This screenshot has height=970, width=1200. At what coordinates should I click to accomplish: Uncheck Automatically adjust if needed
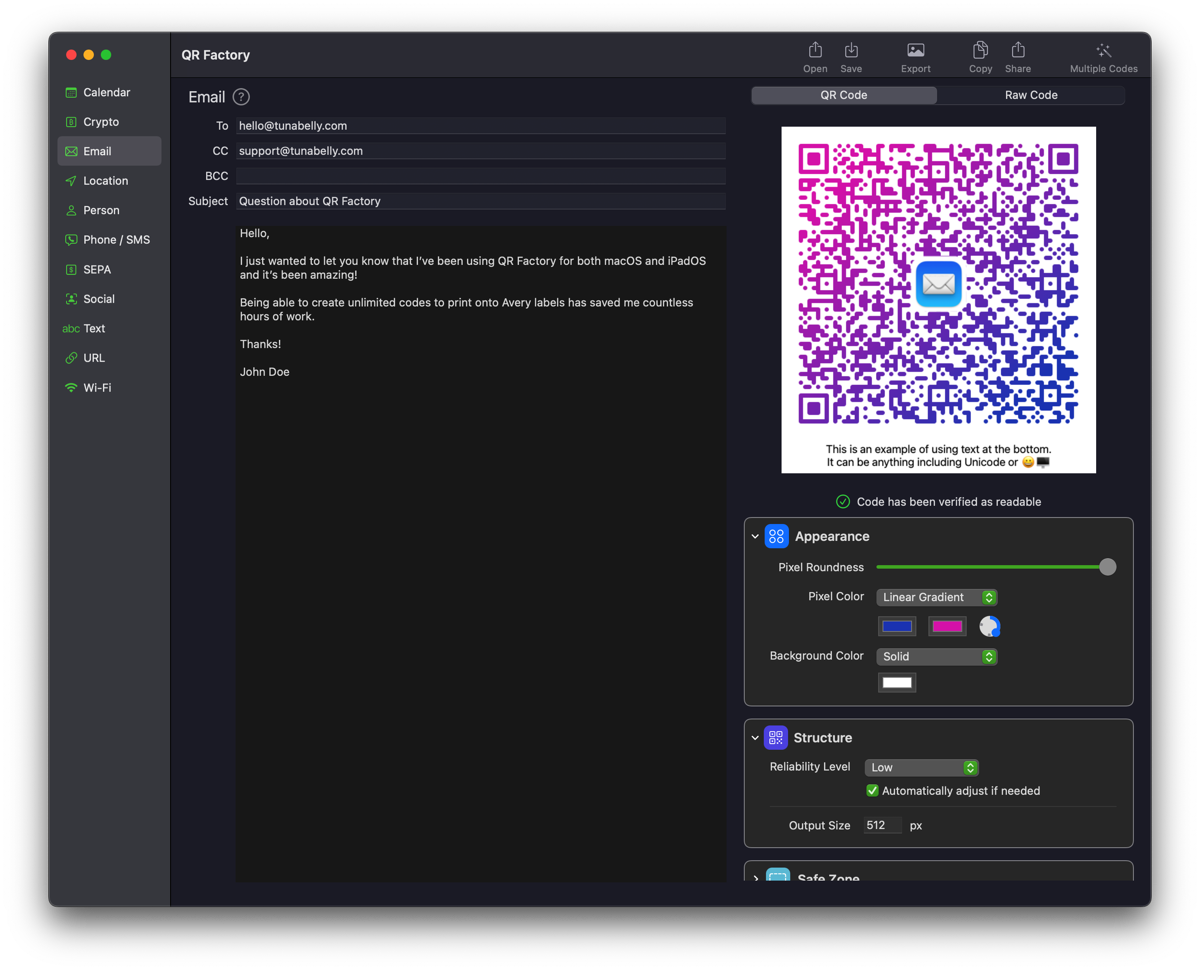point(872,790)
